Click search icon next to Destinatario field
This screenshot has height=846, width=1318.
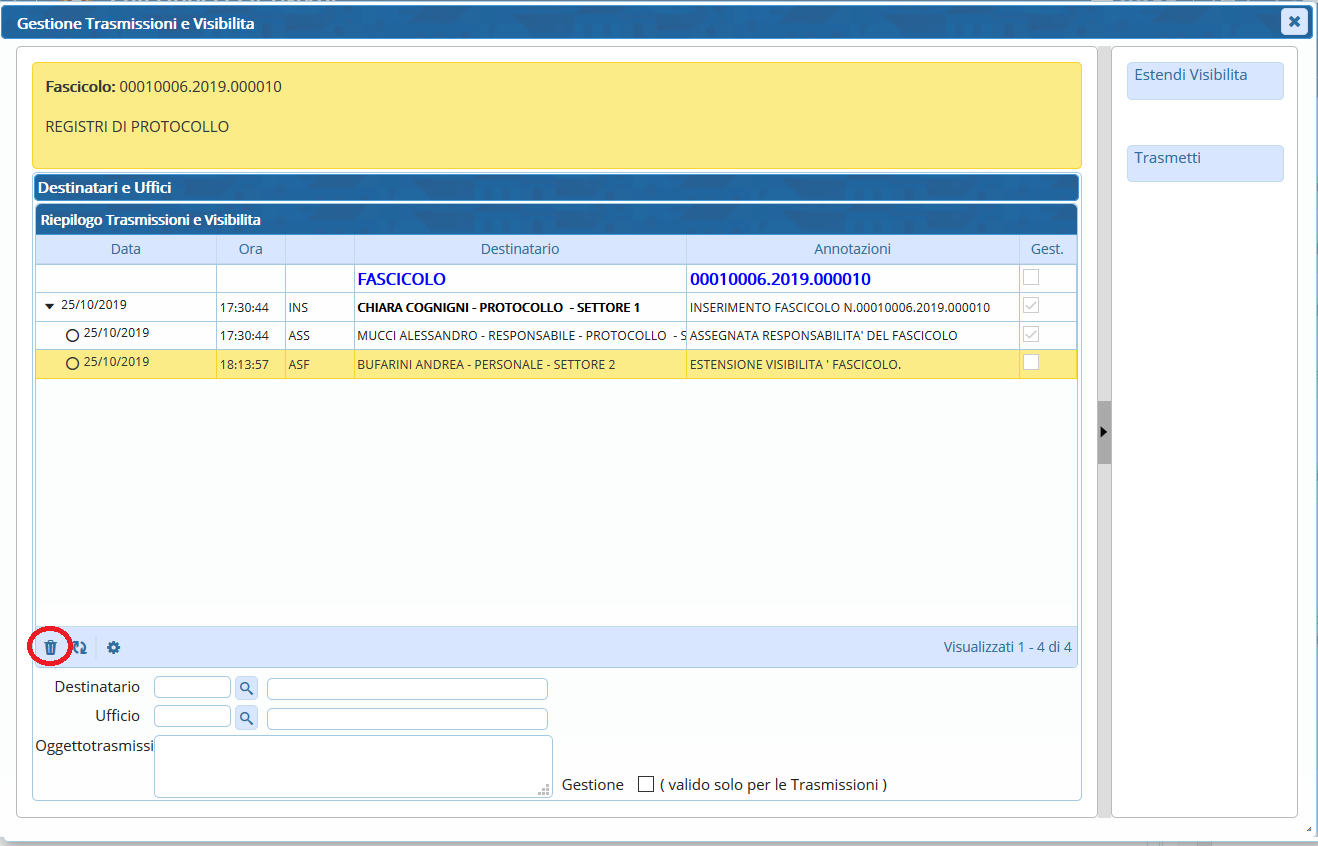tap(246, 688)
